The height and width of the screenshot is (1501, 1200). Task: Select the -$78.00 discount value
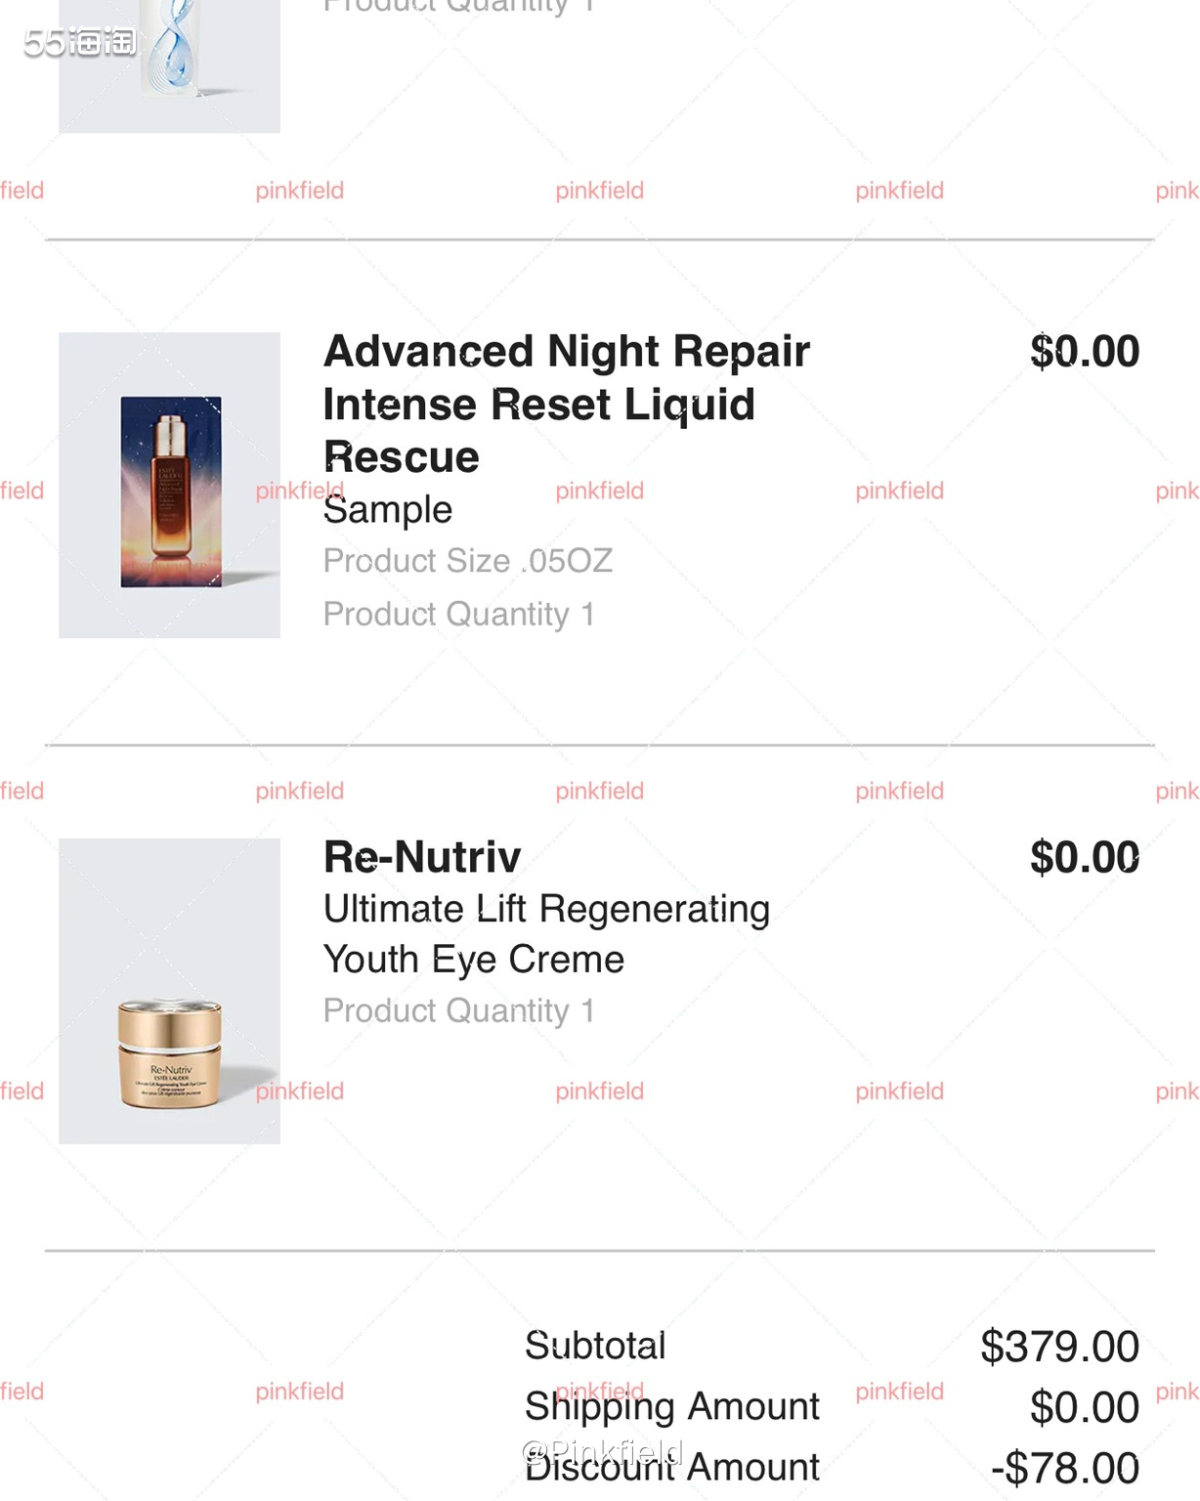coord(1065,1469)
